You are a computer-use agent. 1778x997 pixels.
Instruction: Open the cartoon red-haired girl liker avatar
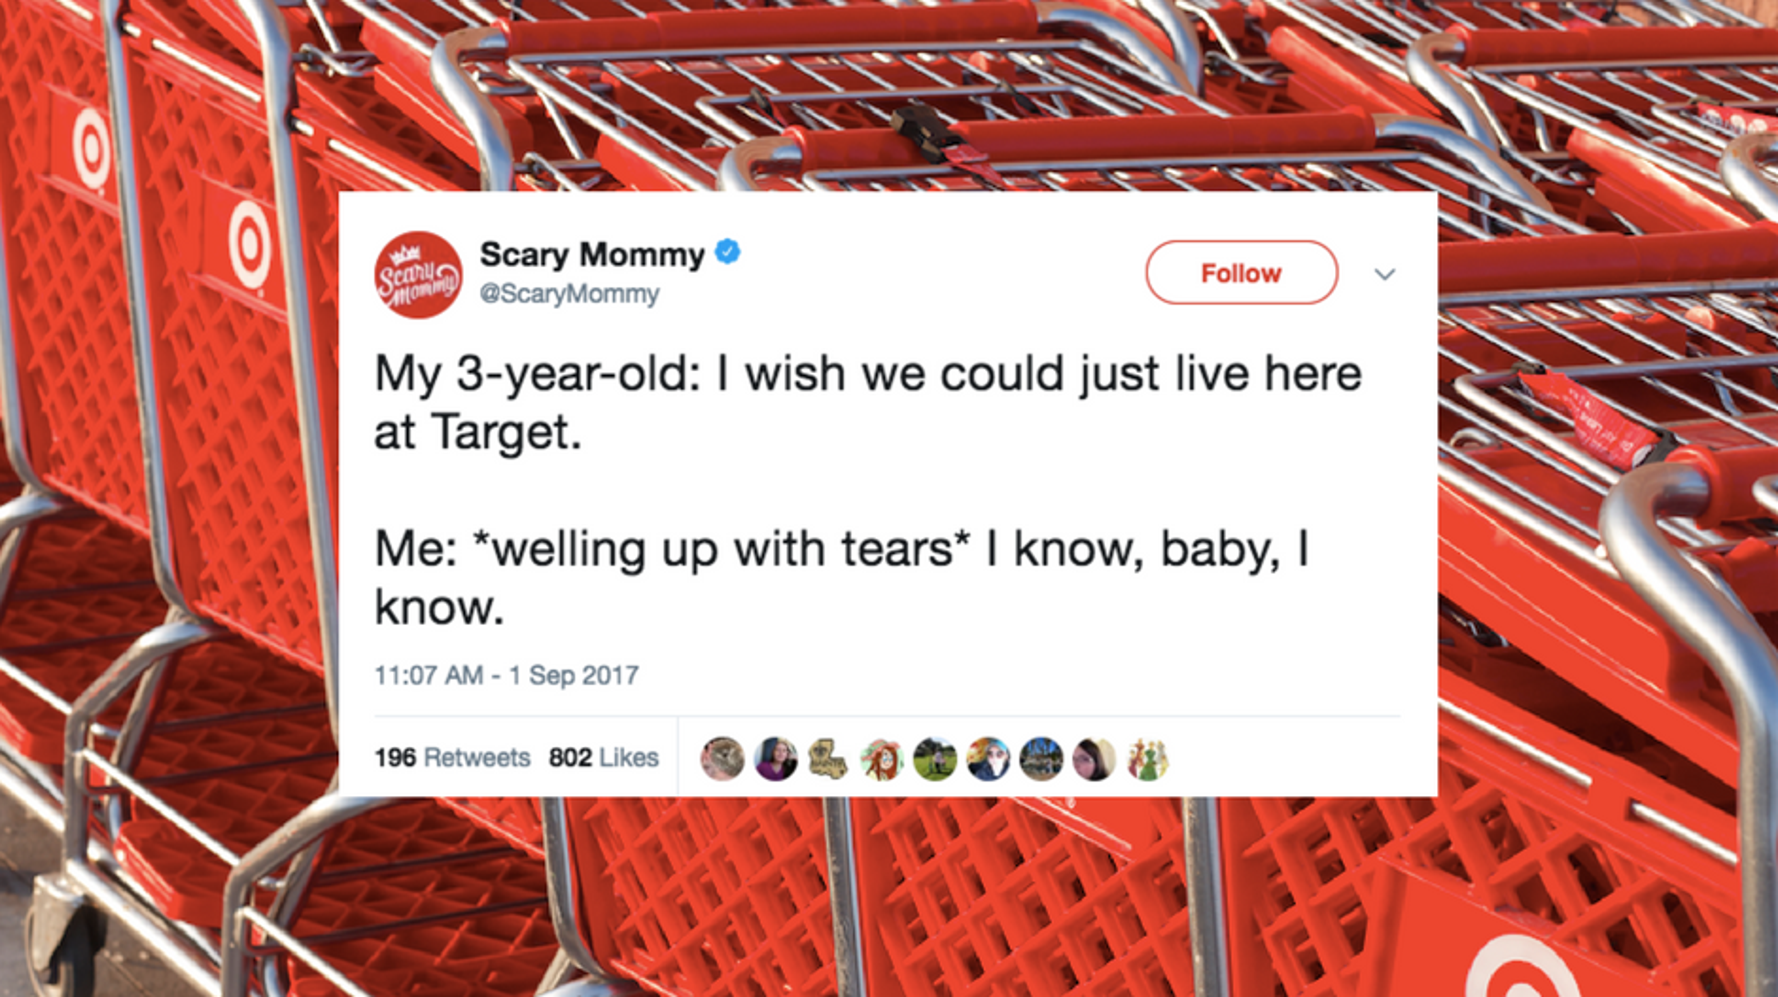tap(881, 759)
